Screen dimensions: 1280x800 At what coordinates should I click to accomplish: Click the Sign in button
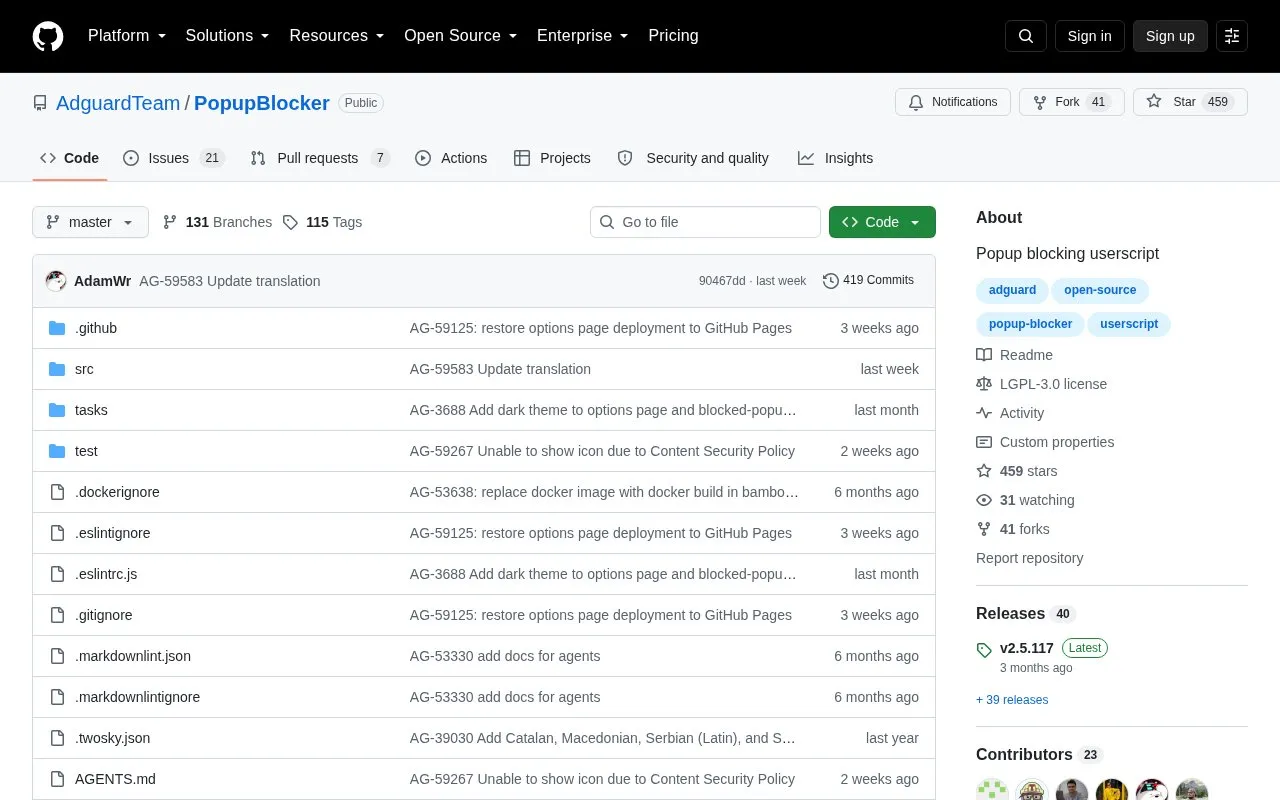click(1089, 36)
